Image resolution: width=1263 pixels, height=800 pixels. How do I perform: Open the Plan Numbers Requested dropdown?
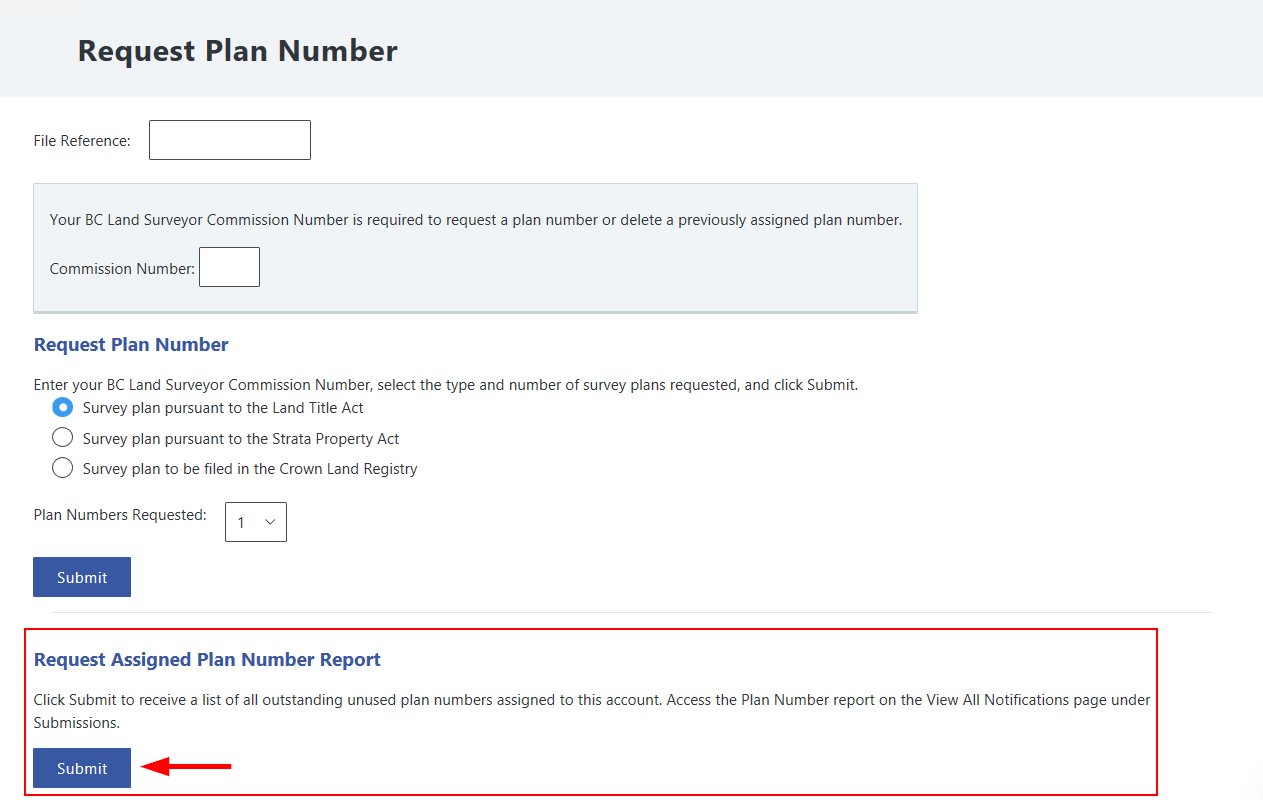click(x=256, y=522)
